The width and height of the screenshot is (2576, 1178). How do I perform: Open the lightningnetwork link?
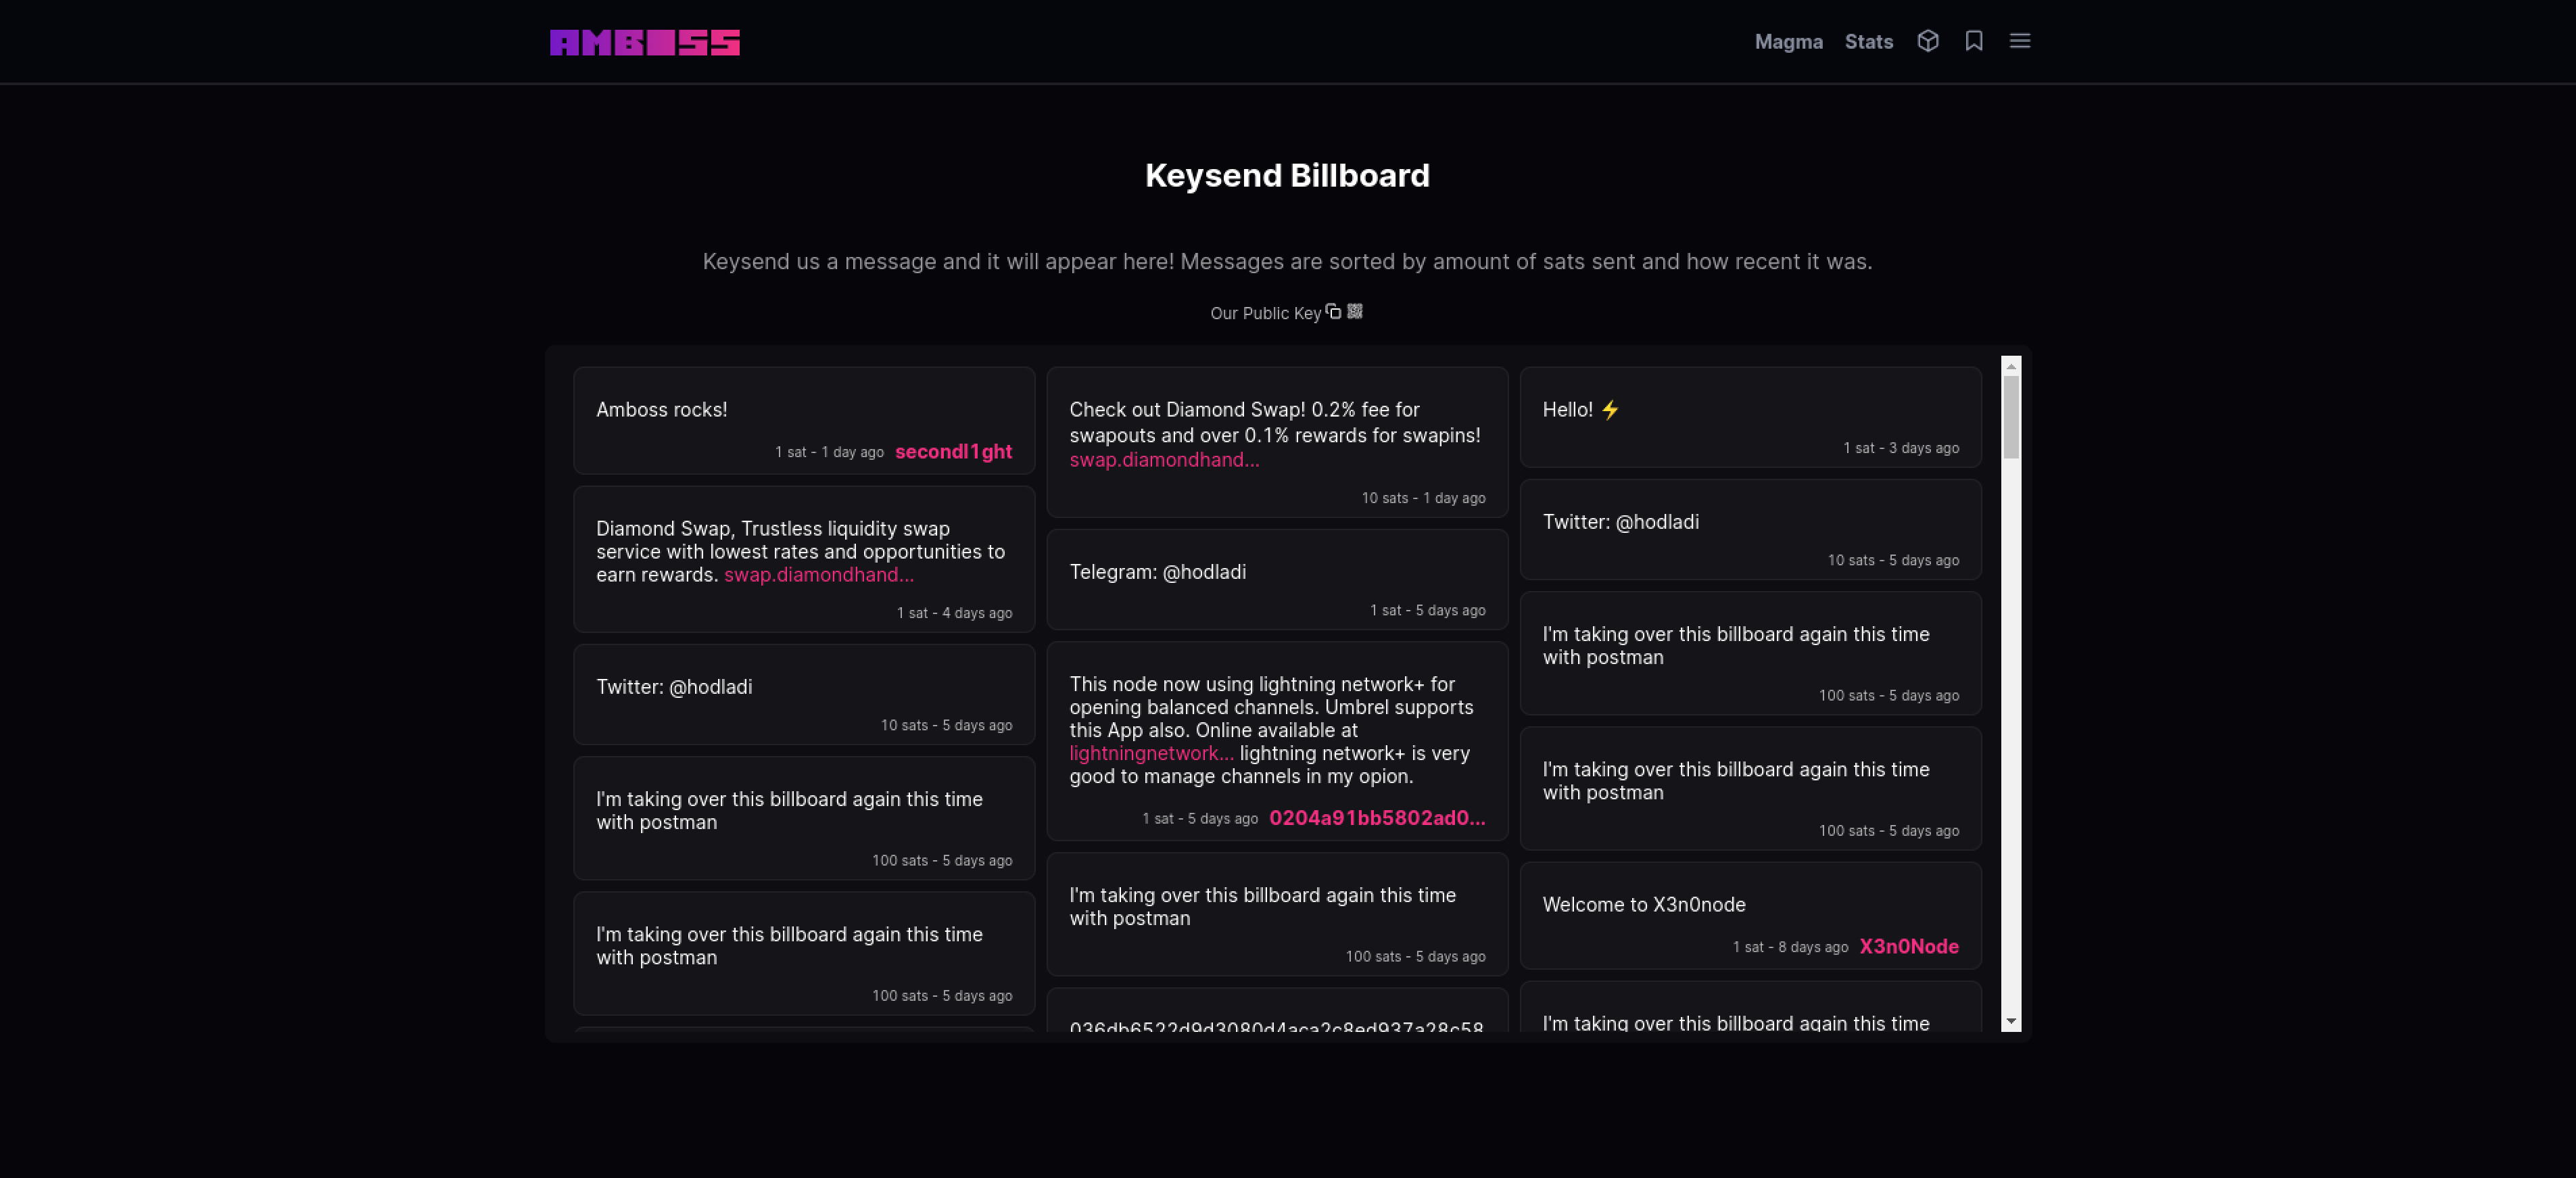point(1151,754)
